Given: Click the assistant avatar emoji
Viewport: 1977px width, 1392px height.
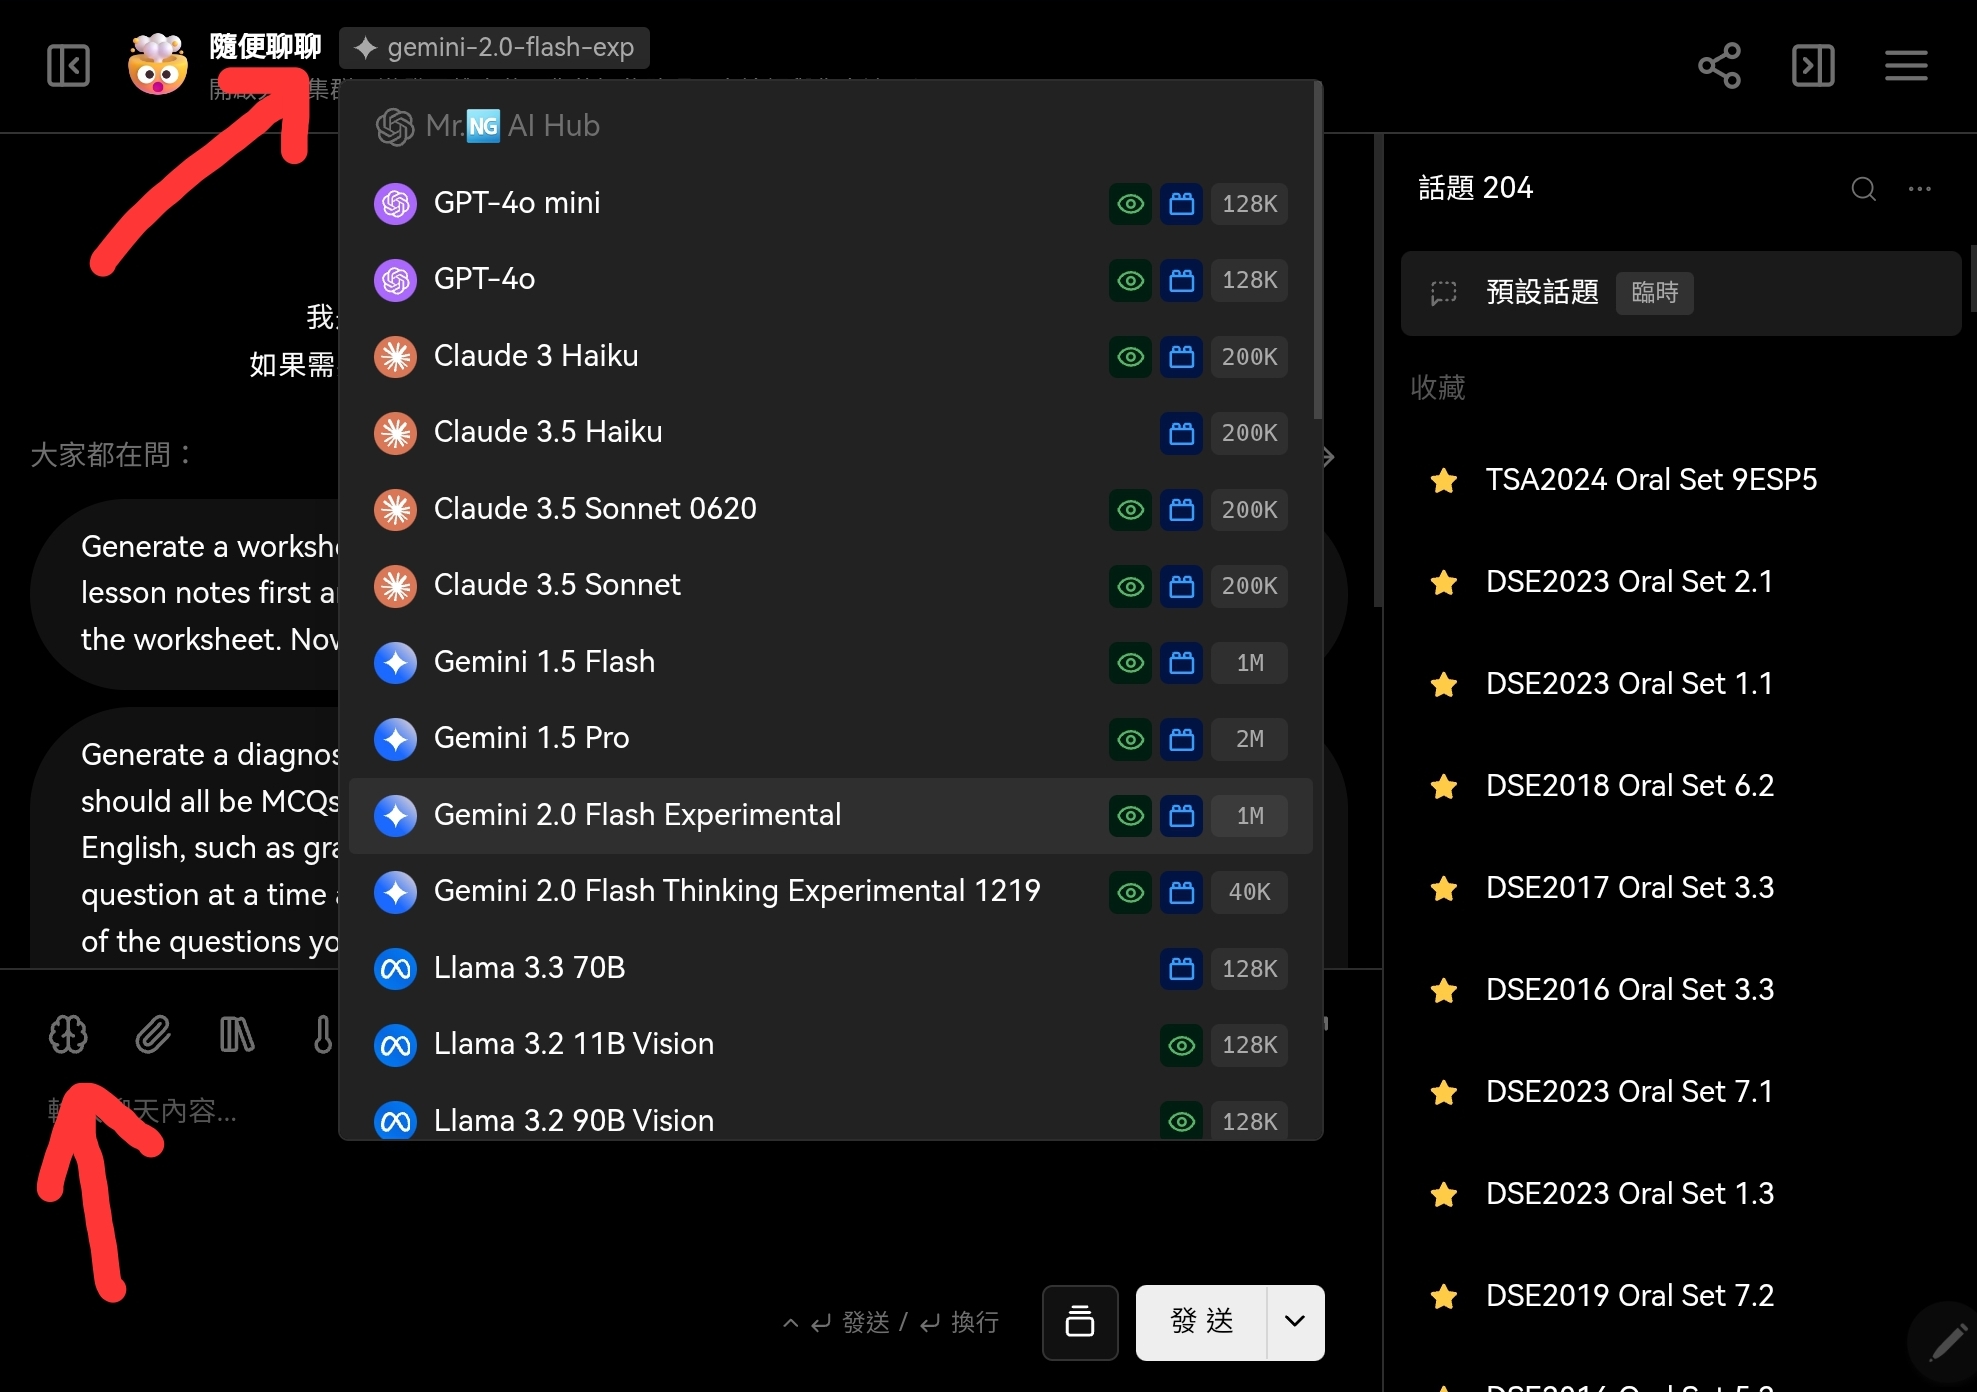Looking at the screenshot, I should [158, 65].
